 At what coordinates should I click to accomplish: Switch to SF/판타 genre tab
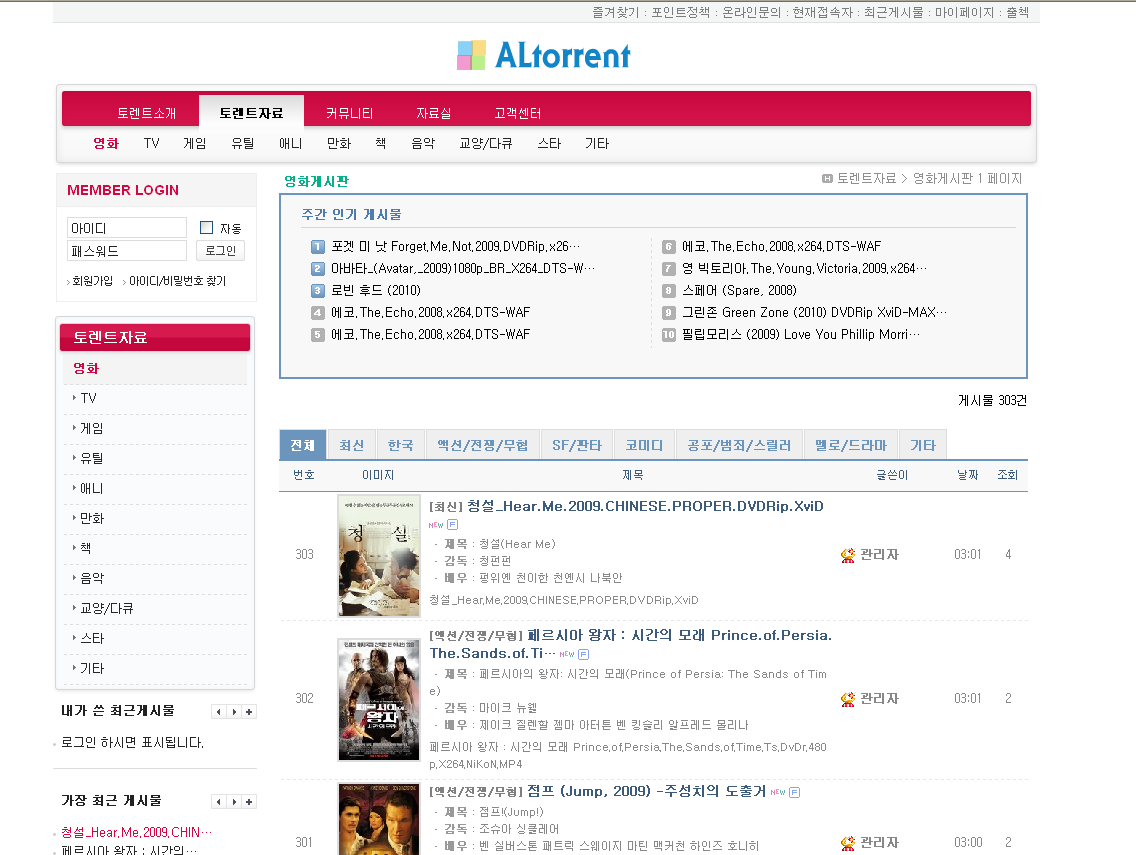point(577,445)
